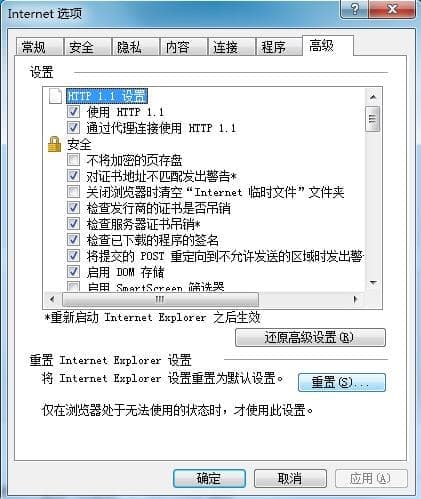Close the Internet 选项 dialog with X

392,9
